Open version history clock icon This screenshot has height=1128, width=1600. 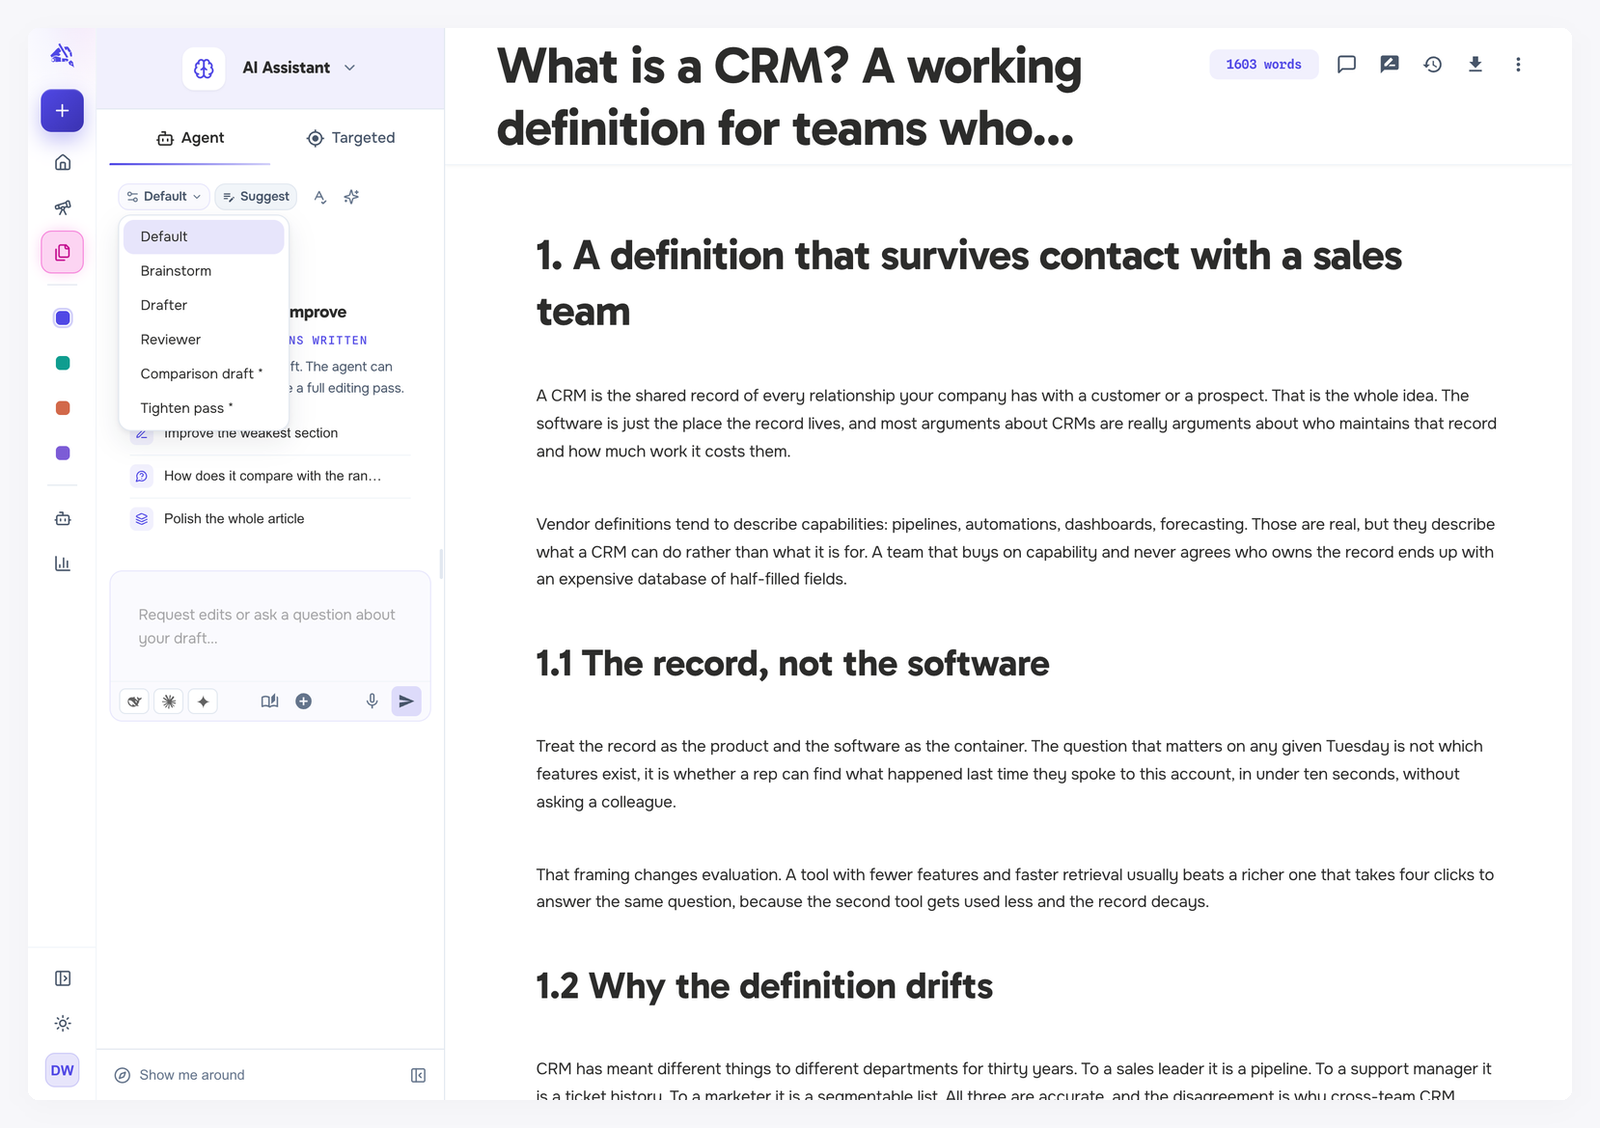click(1433, 64)
